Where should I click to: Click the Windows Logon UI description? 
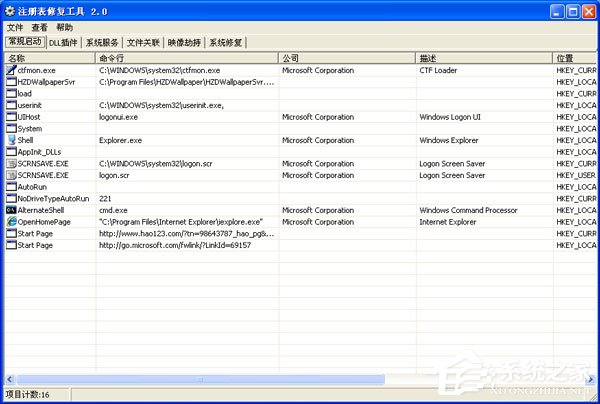[450, 117]
